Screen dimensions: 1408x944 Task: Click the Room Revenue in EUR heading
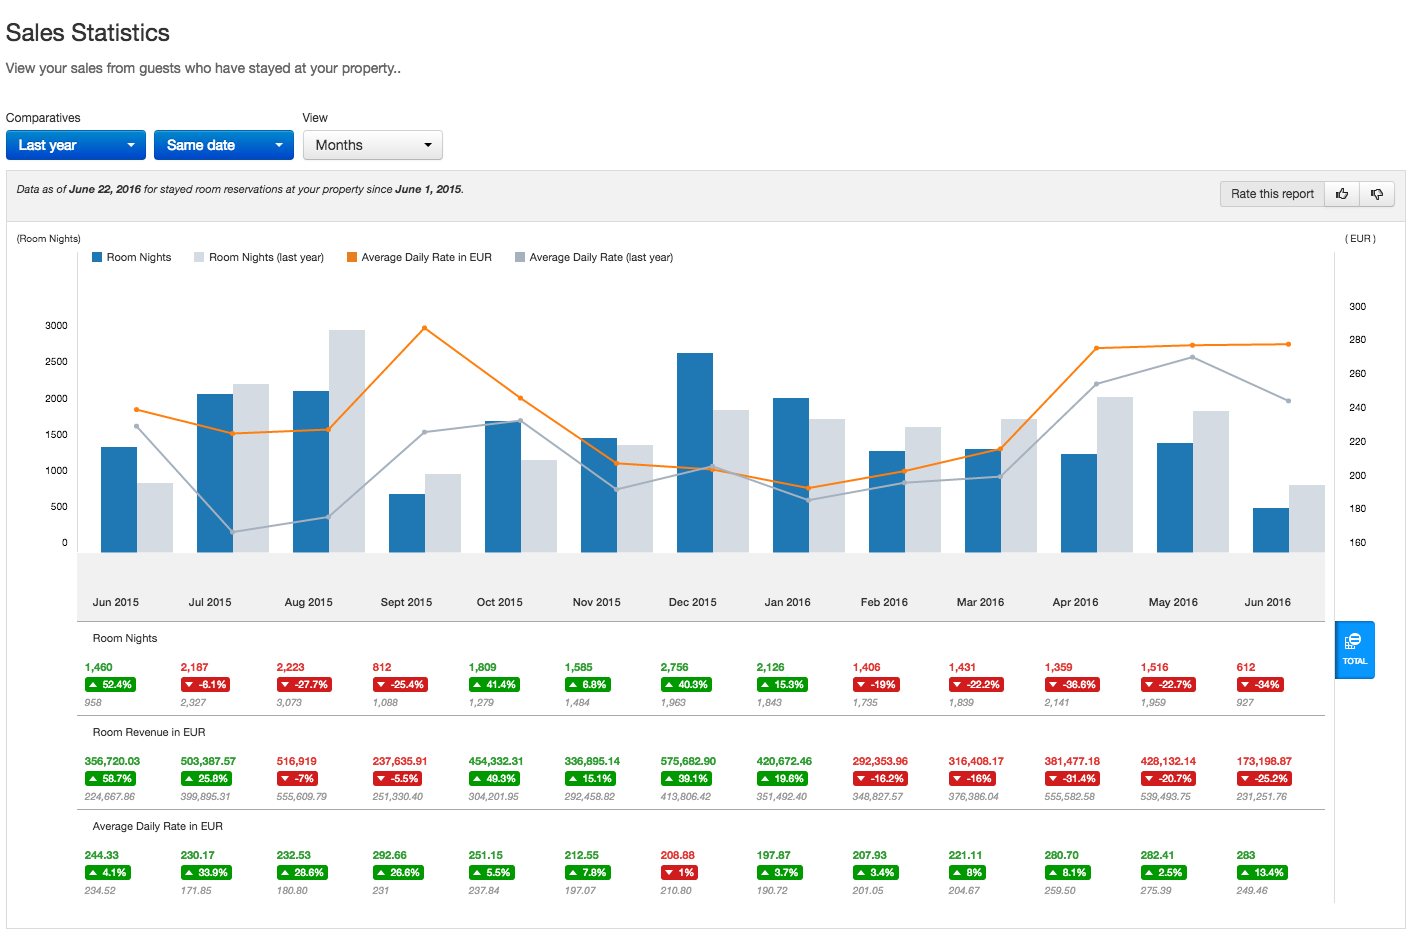[149, 732]
